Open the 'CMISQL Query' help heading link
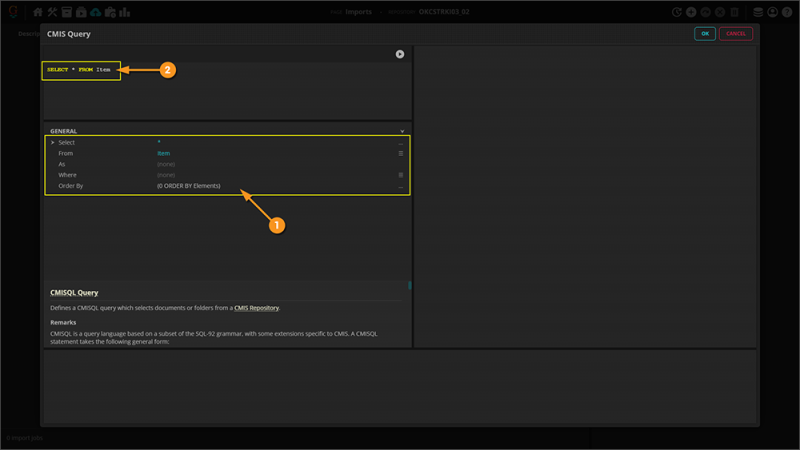This screenshot has height=450, width=800. [74, 292]
